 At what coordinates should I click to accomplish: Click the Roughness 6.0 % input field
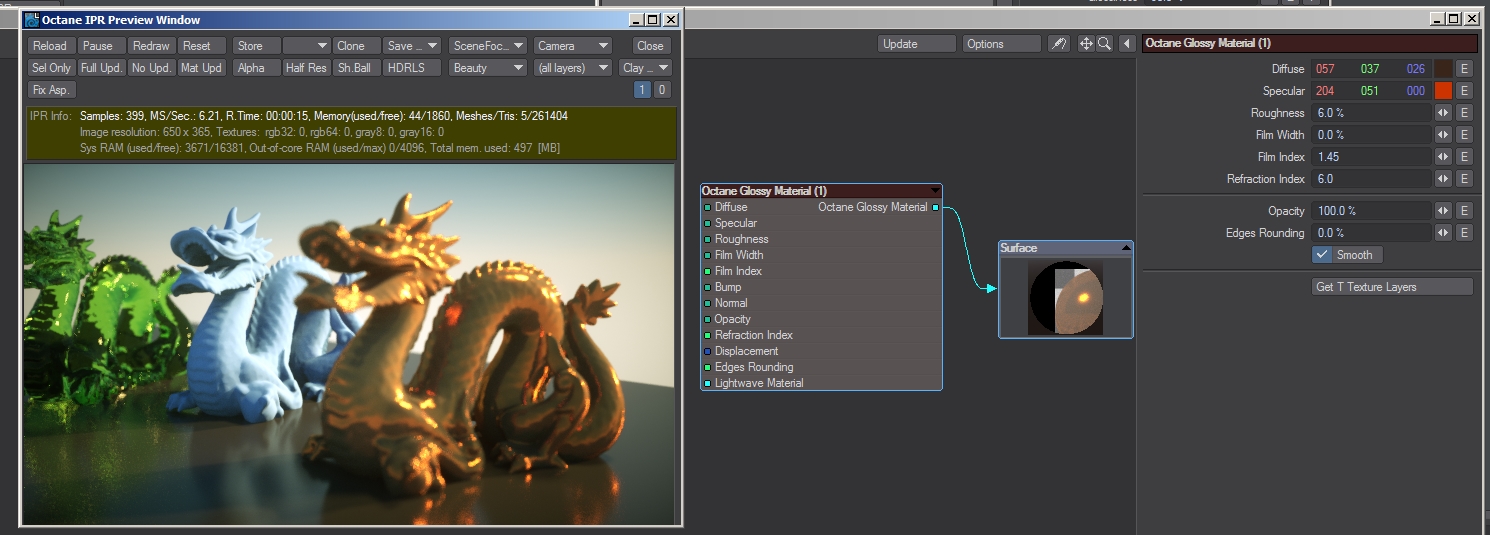(1372, 113)
